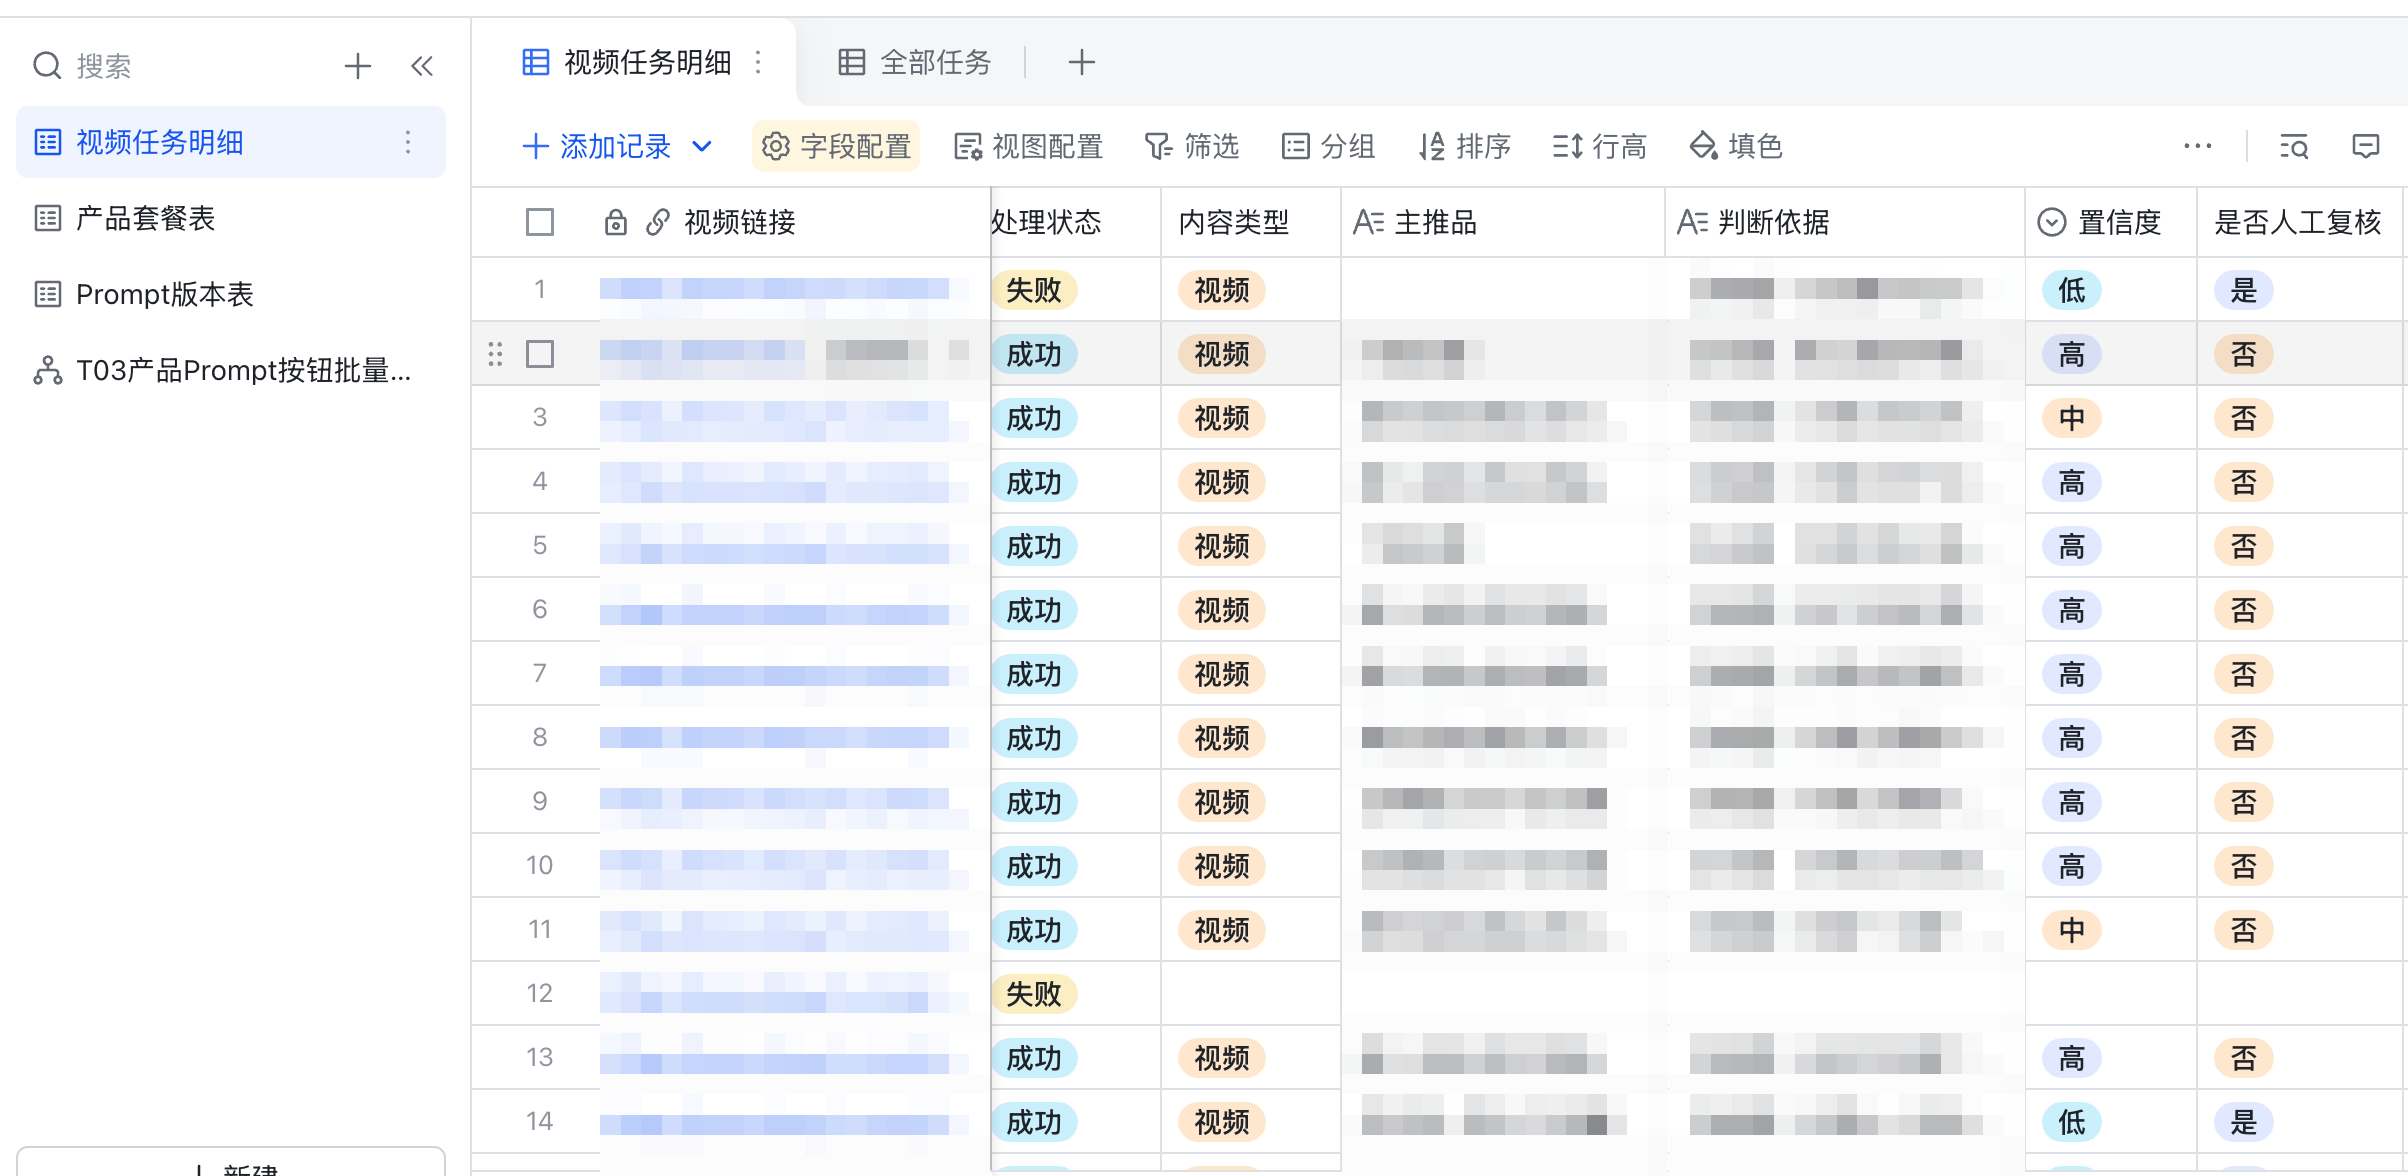Check the row 2 selection checkbox
This screenshot has height=1176, width=2408.
click(x=540, y=354)
